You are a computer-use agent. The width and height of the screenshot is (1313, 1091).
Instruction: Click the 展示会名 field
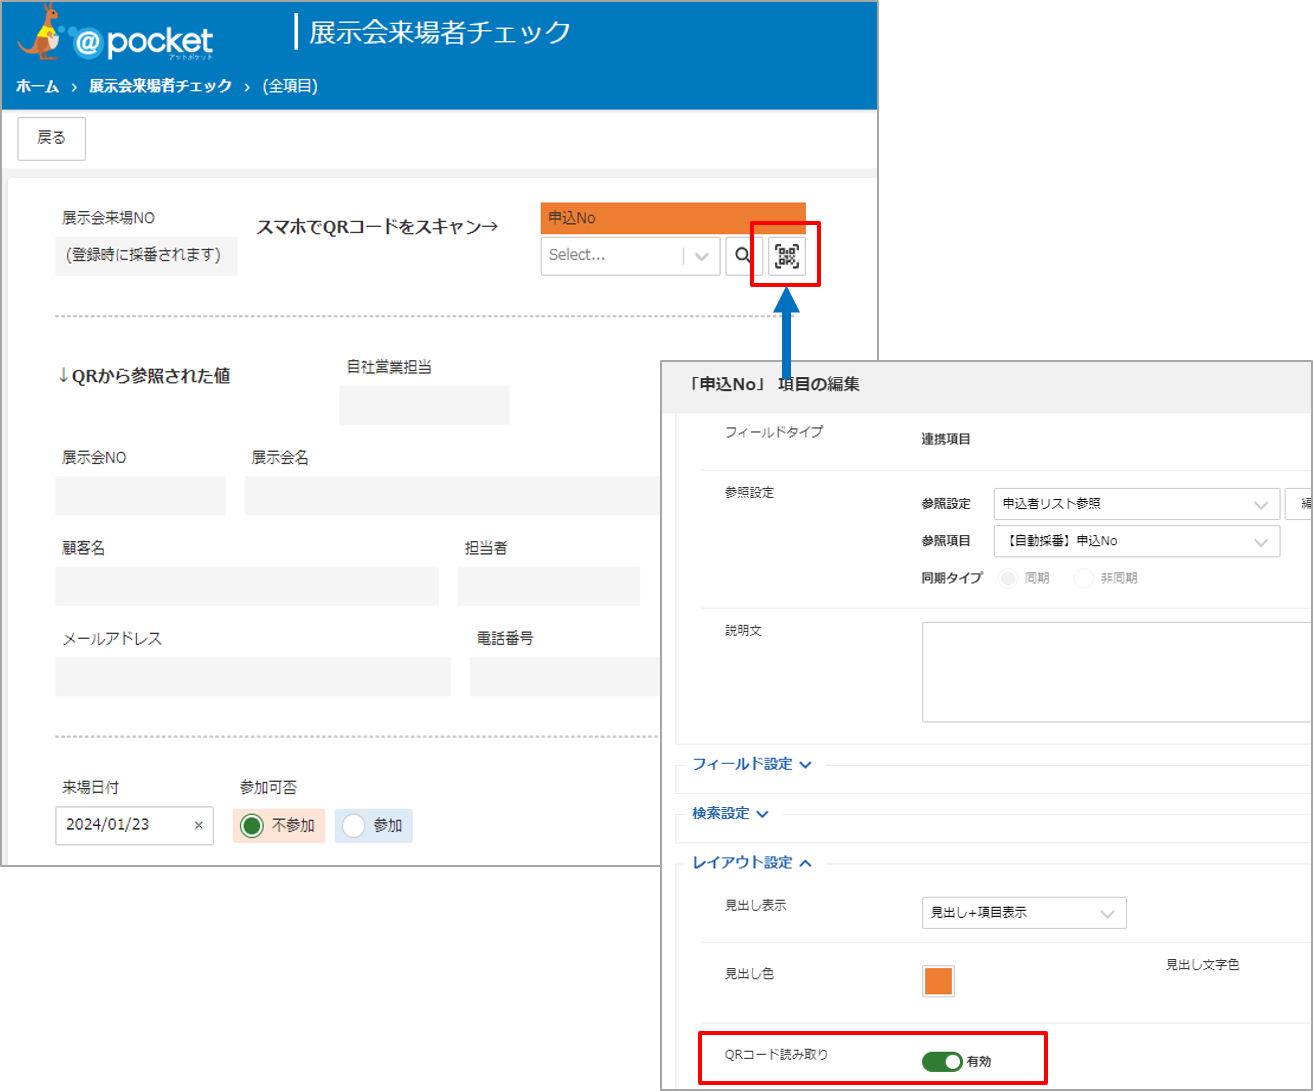(x=453, y=496)
